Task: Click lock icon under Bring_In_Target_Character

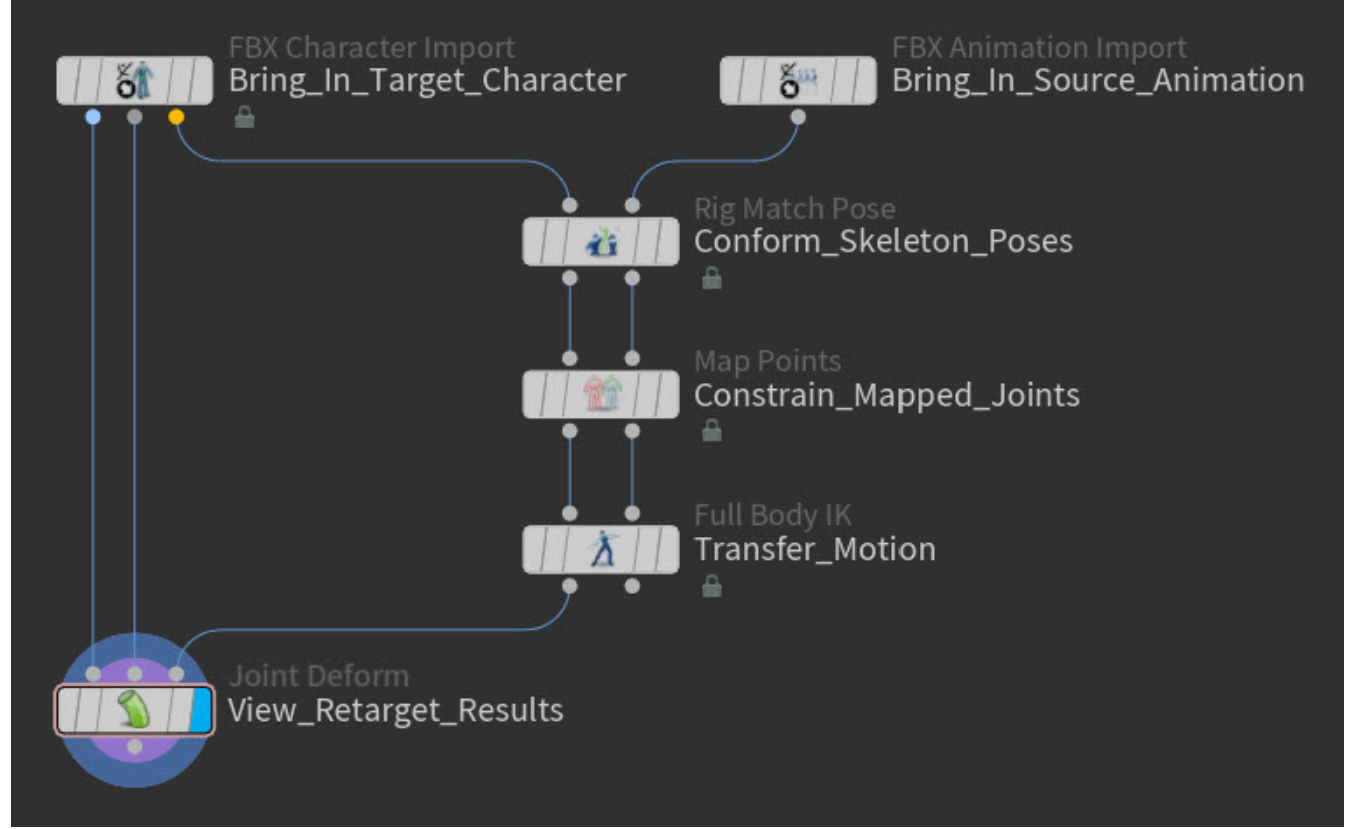Action: pos(244,118)
